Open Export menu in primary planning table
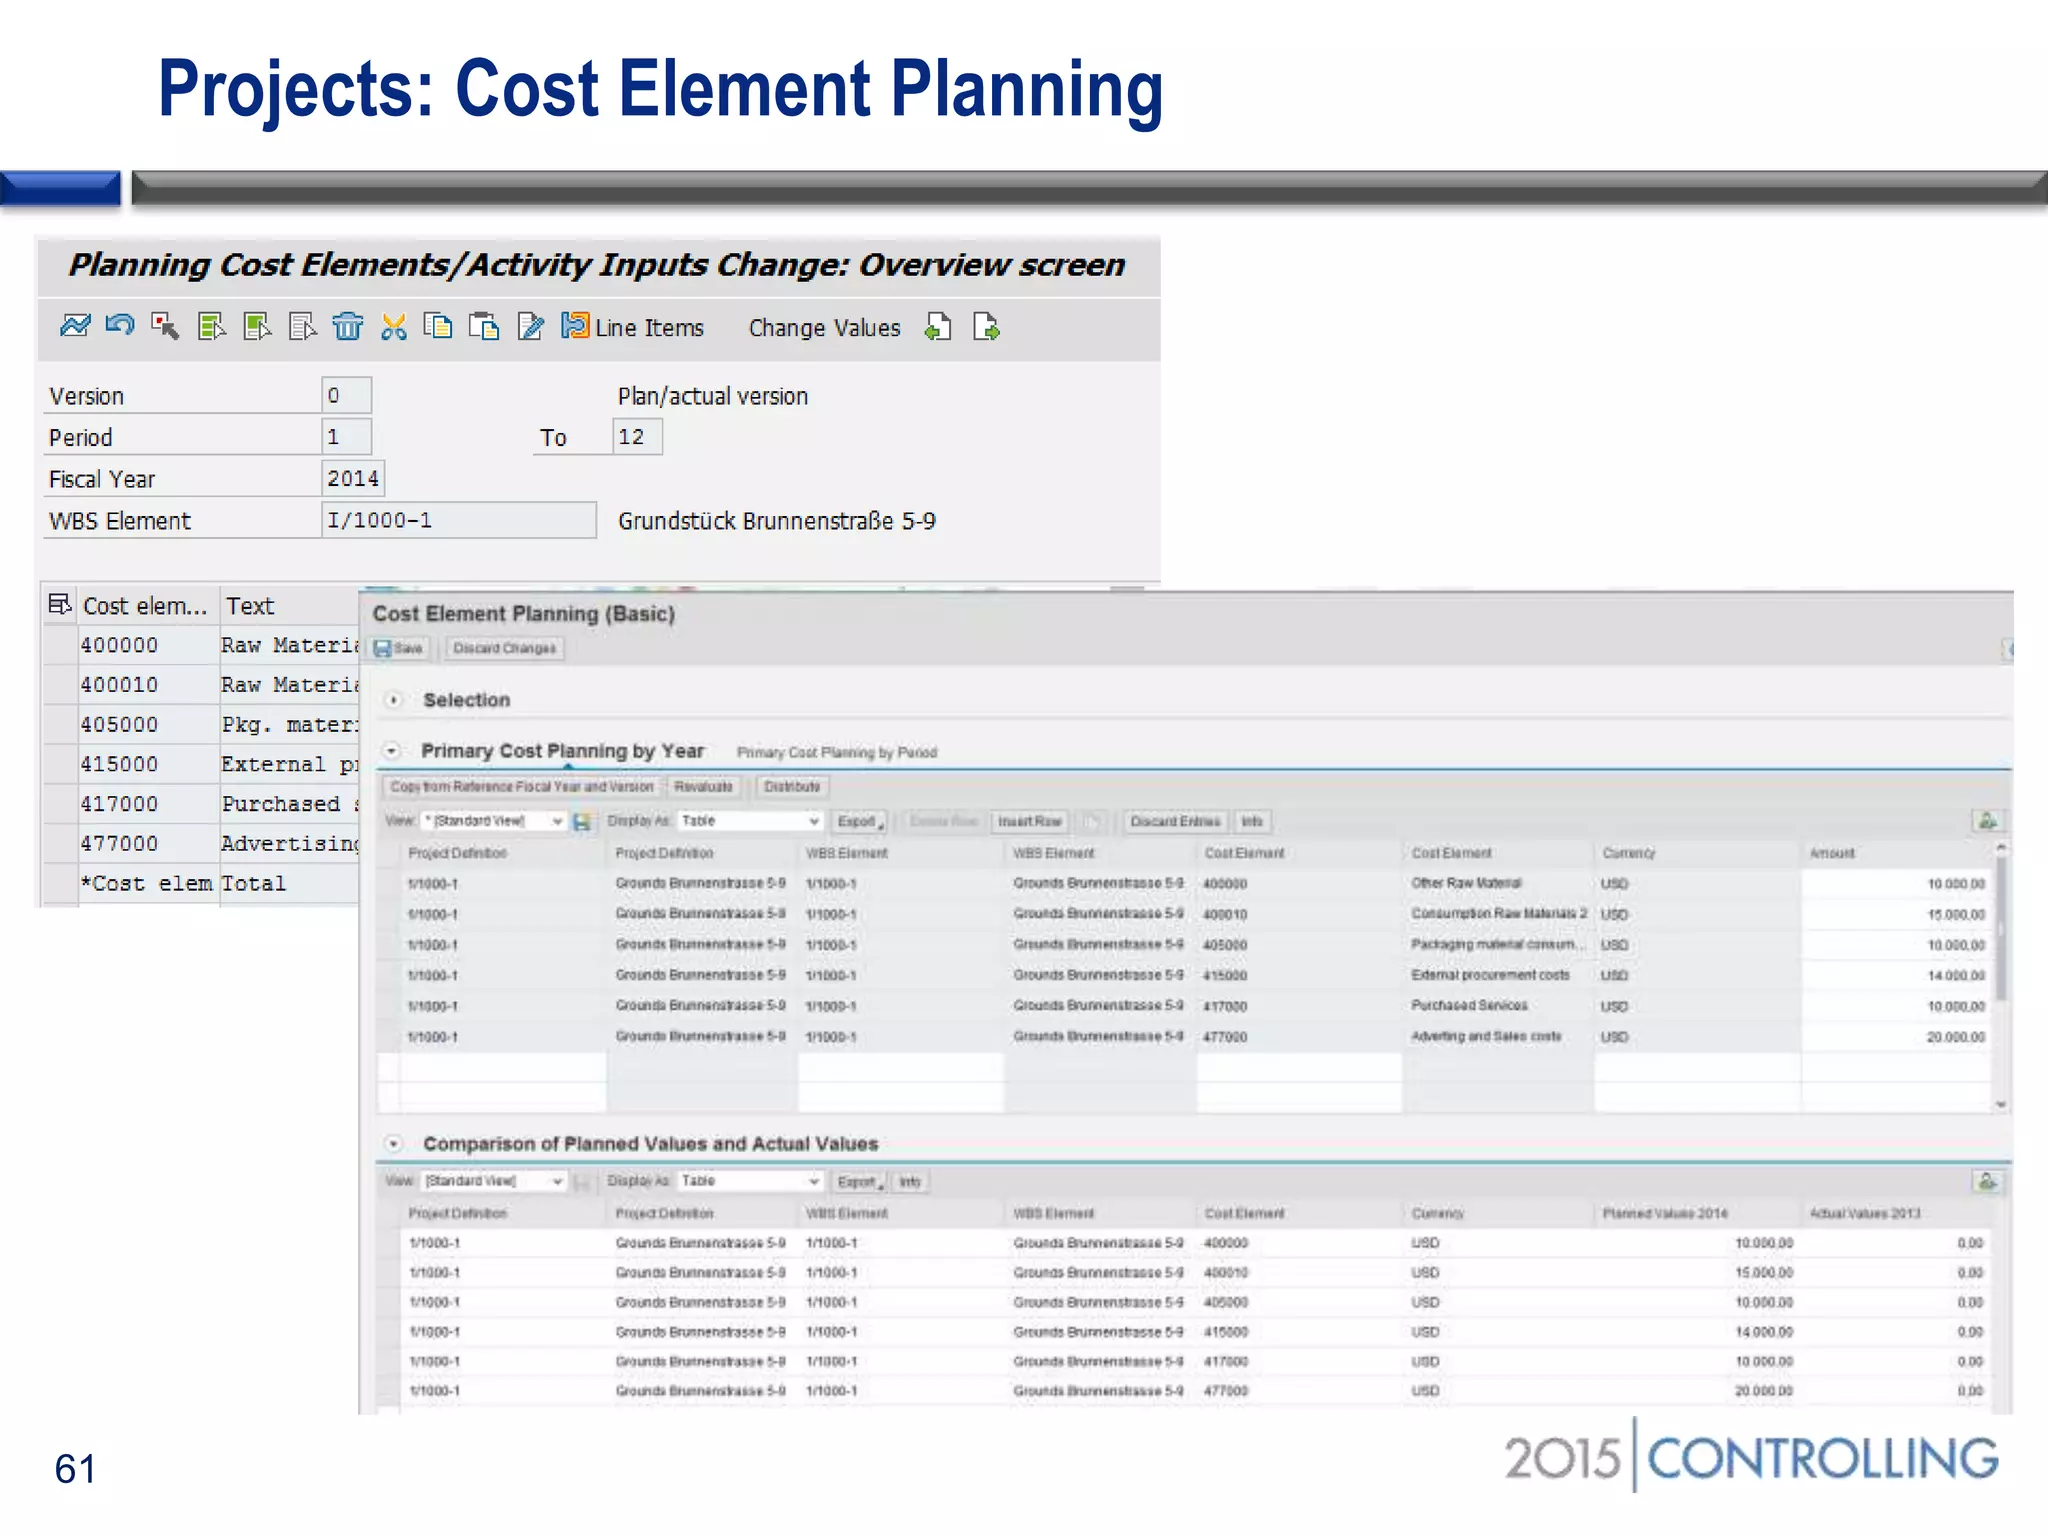2048x1536 pixels. [x=860, y=821]
